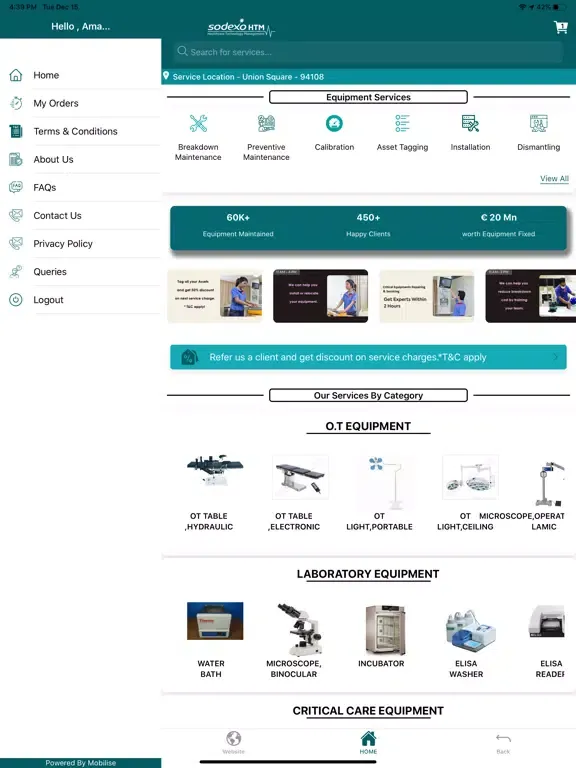Select Water Bath thumbnail
The width and height of the screenshot is (576, 768).
[215, 621]
